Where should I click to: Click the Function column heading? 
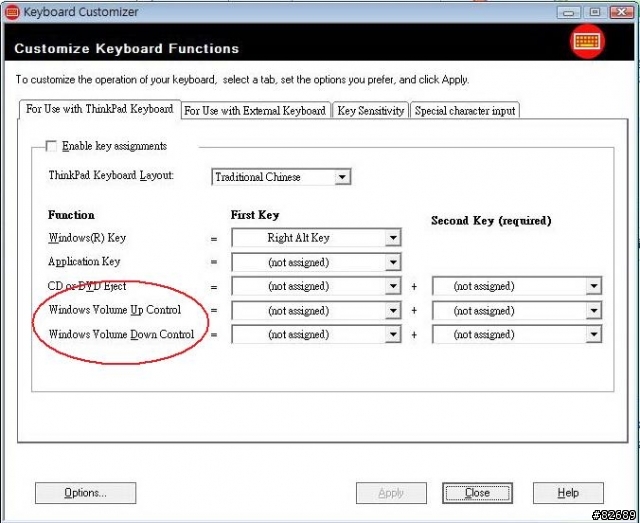click(x=71, y=215)
